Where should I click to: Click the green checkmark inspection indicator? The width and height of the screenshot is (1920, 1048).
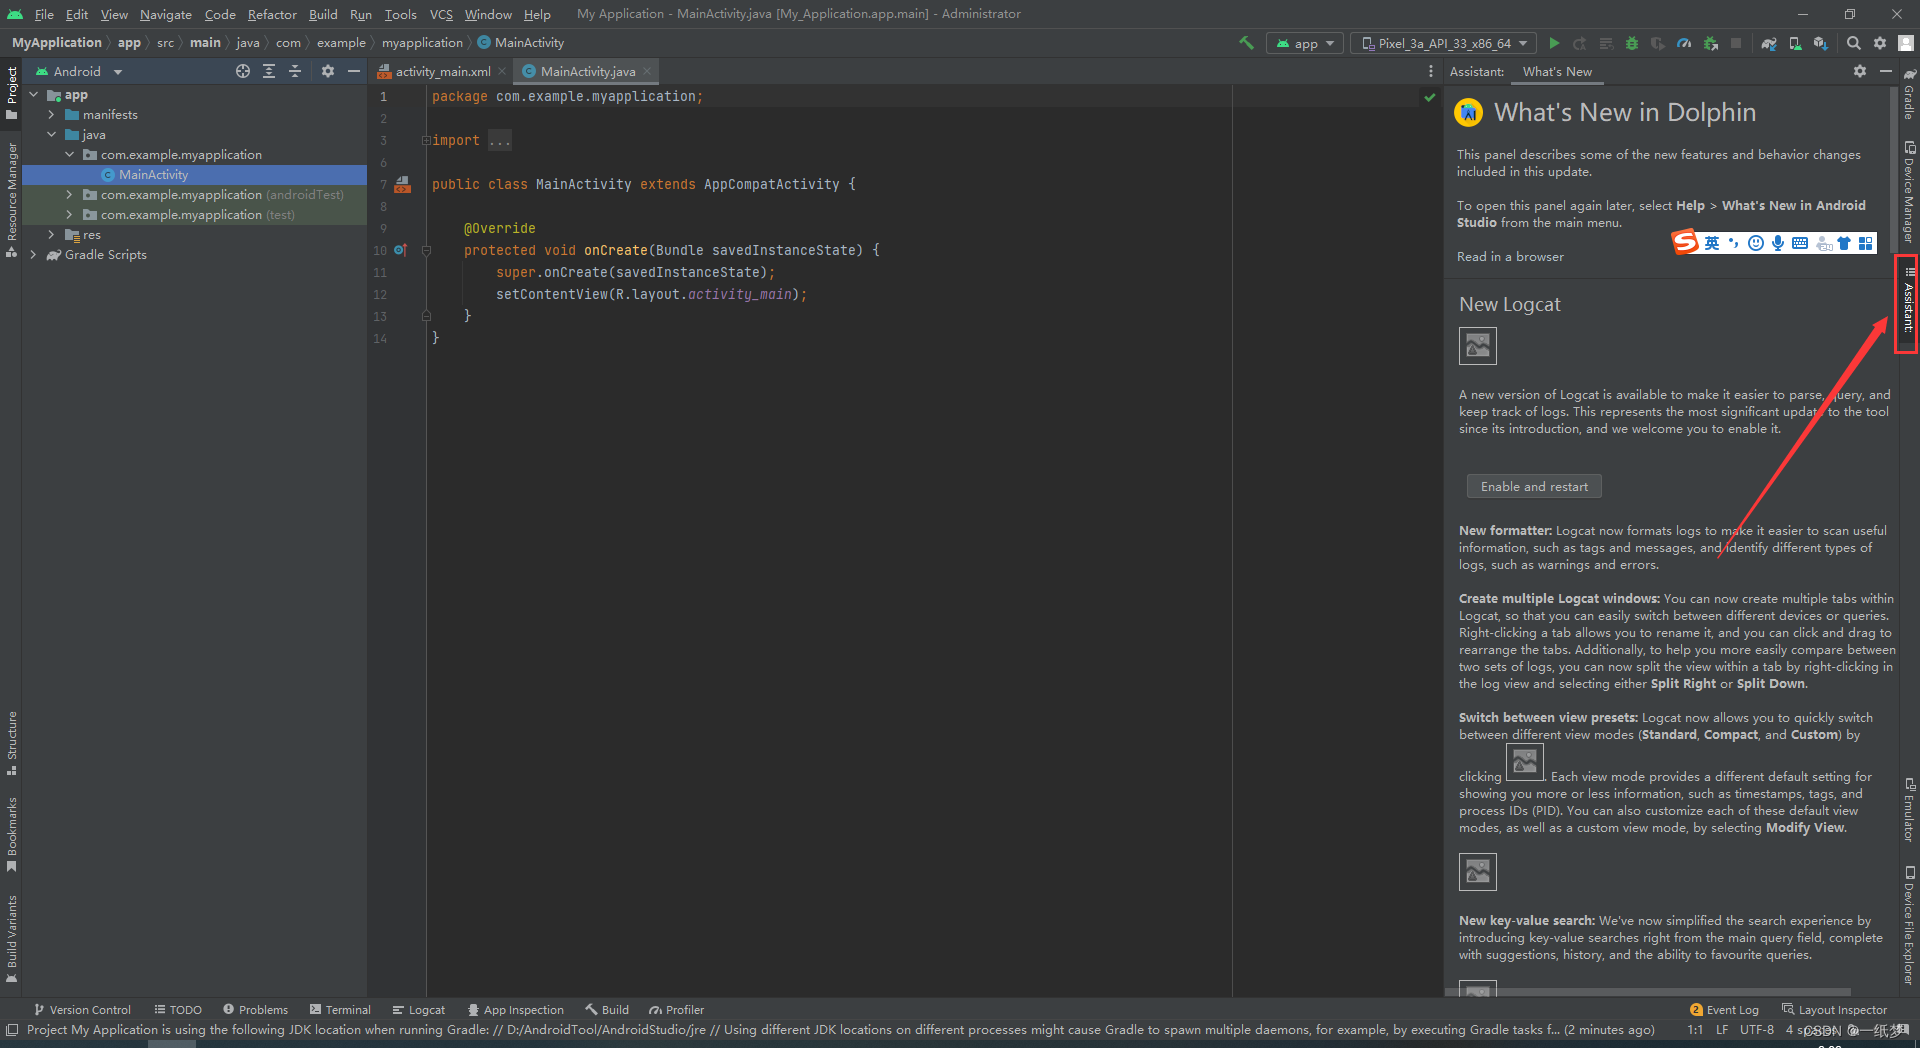[x=1430, y=97]
